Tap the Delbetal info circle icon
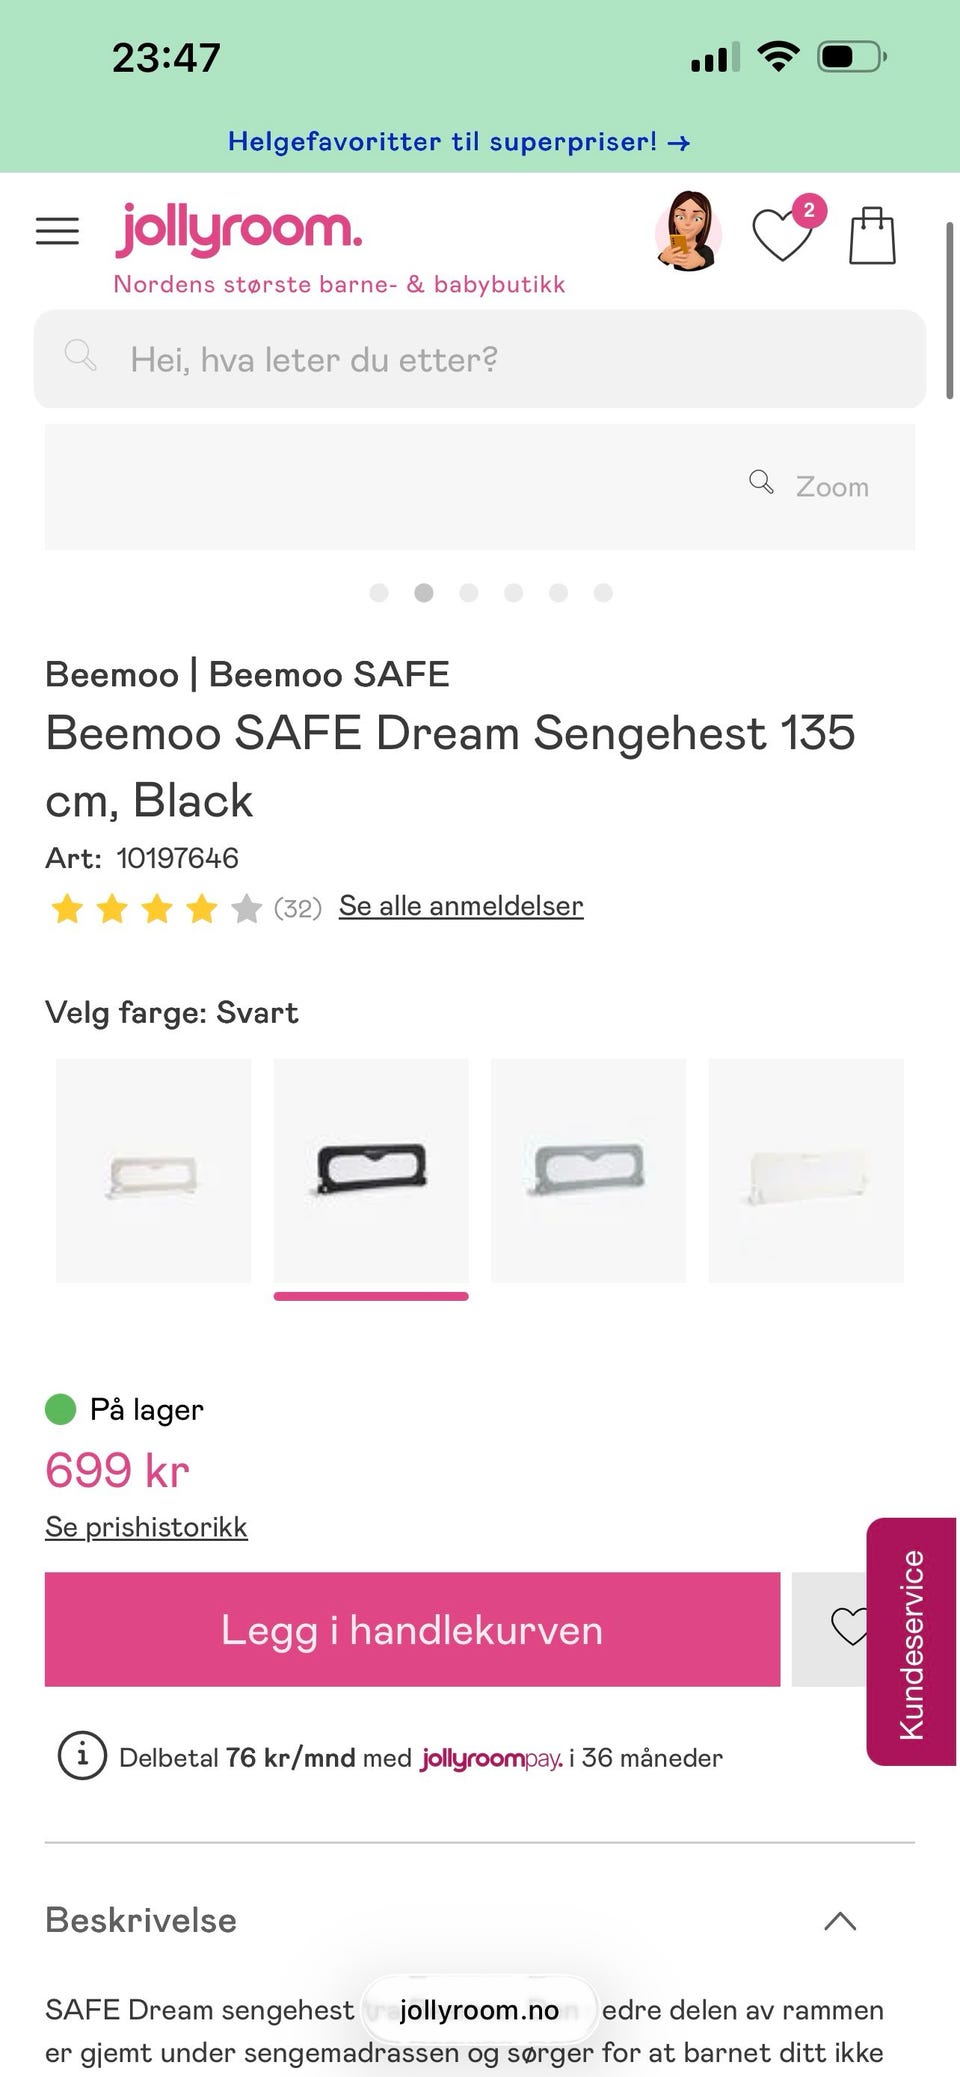Screen dimensions: 960x2077 click(x=82, y=1757)
